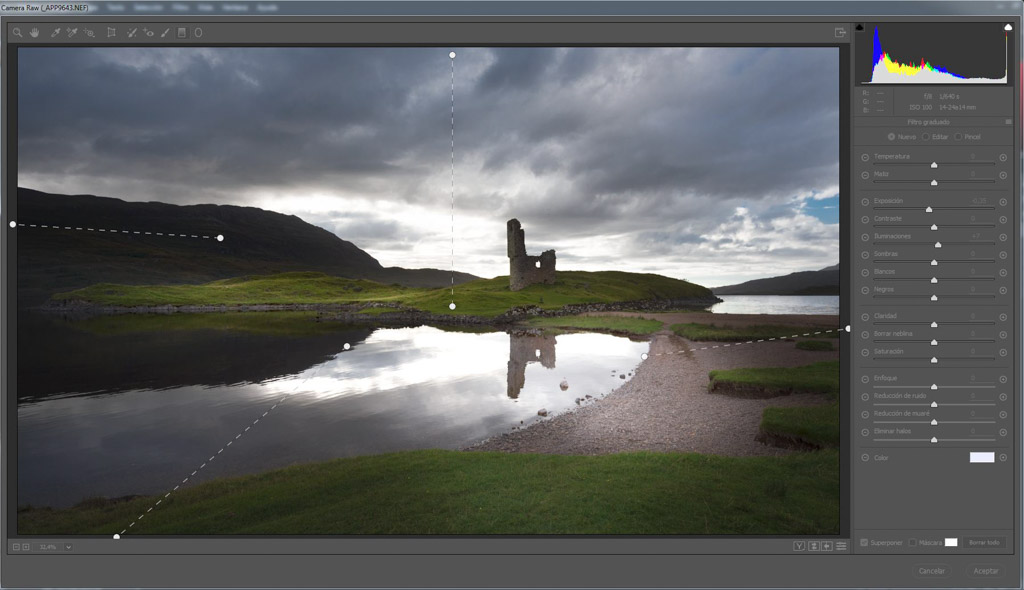
Task: Toggle full screen mode icon
Action: pyautogui.click(x=840, y=32)
